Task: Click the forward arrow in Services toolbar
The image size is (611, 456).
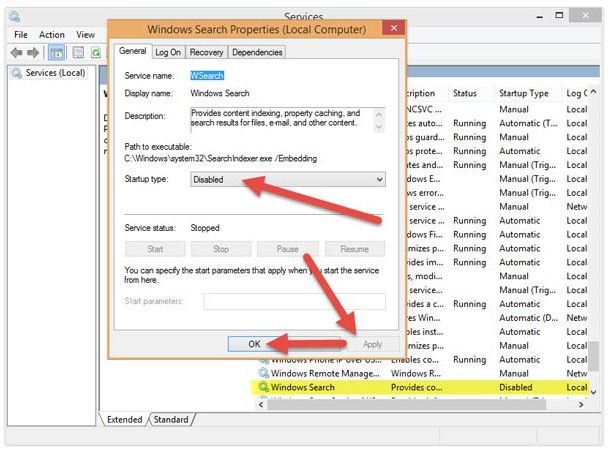Action: (x=33, y=52)
